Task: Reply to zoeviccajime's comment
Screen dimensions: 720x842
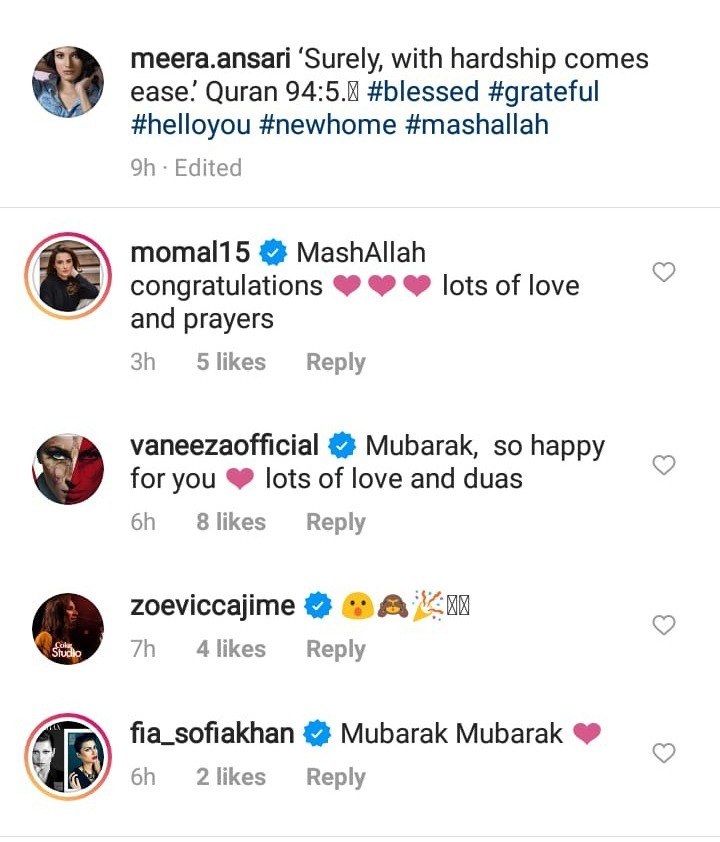Action: (335, 649)
